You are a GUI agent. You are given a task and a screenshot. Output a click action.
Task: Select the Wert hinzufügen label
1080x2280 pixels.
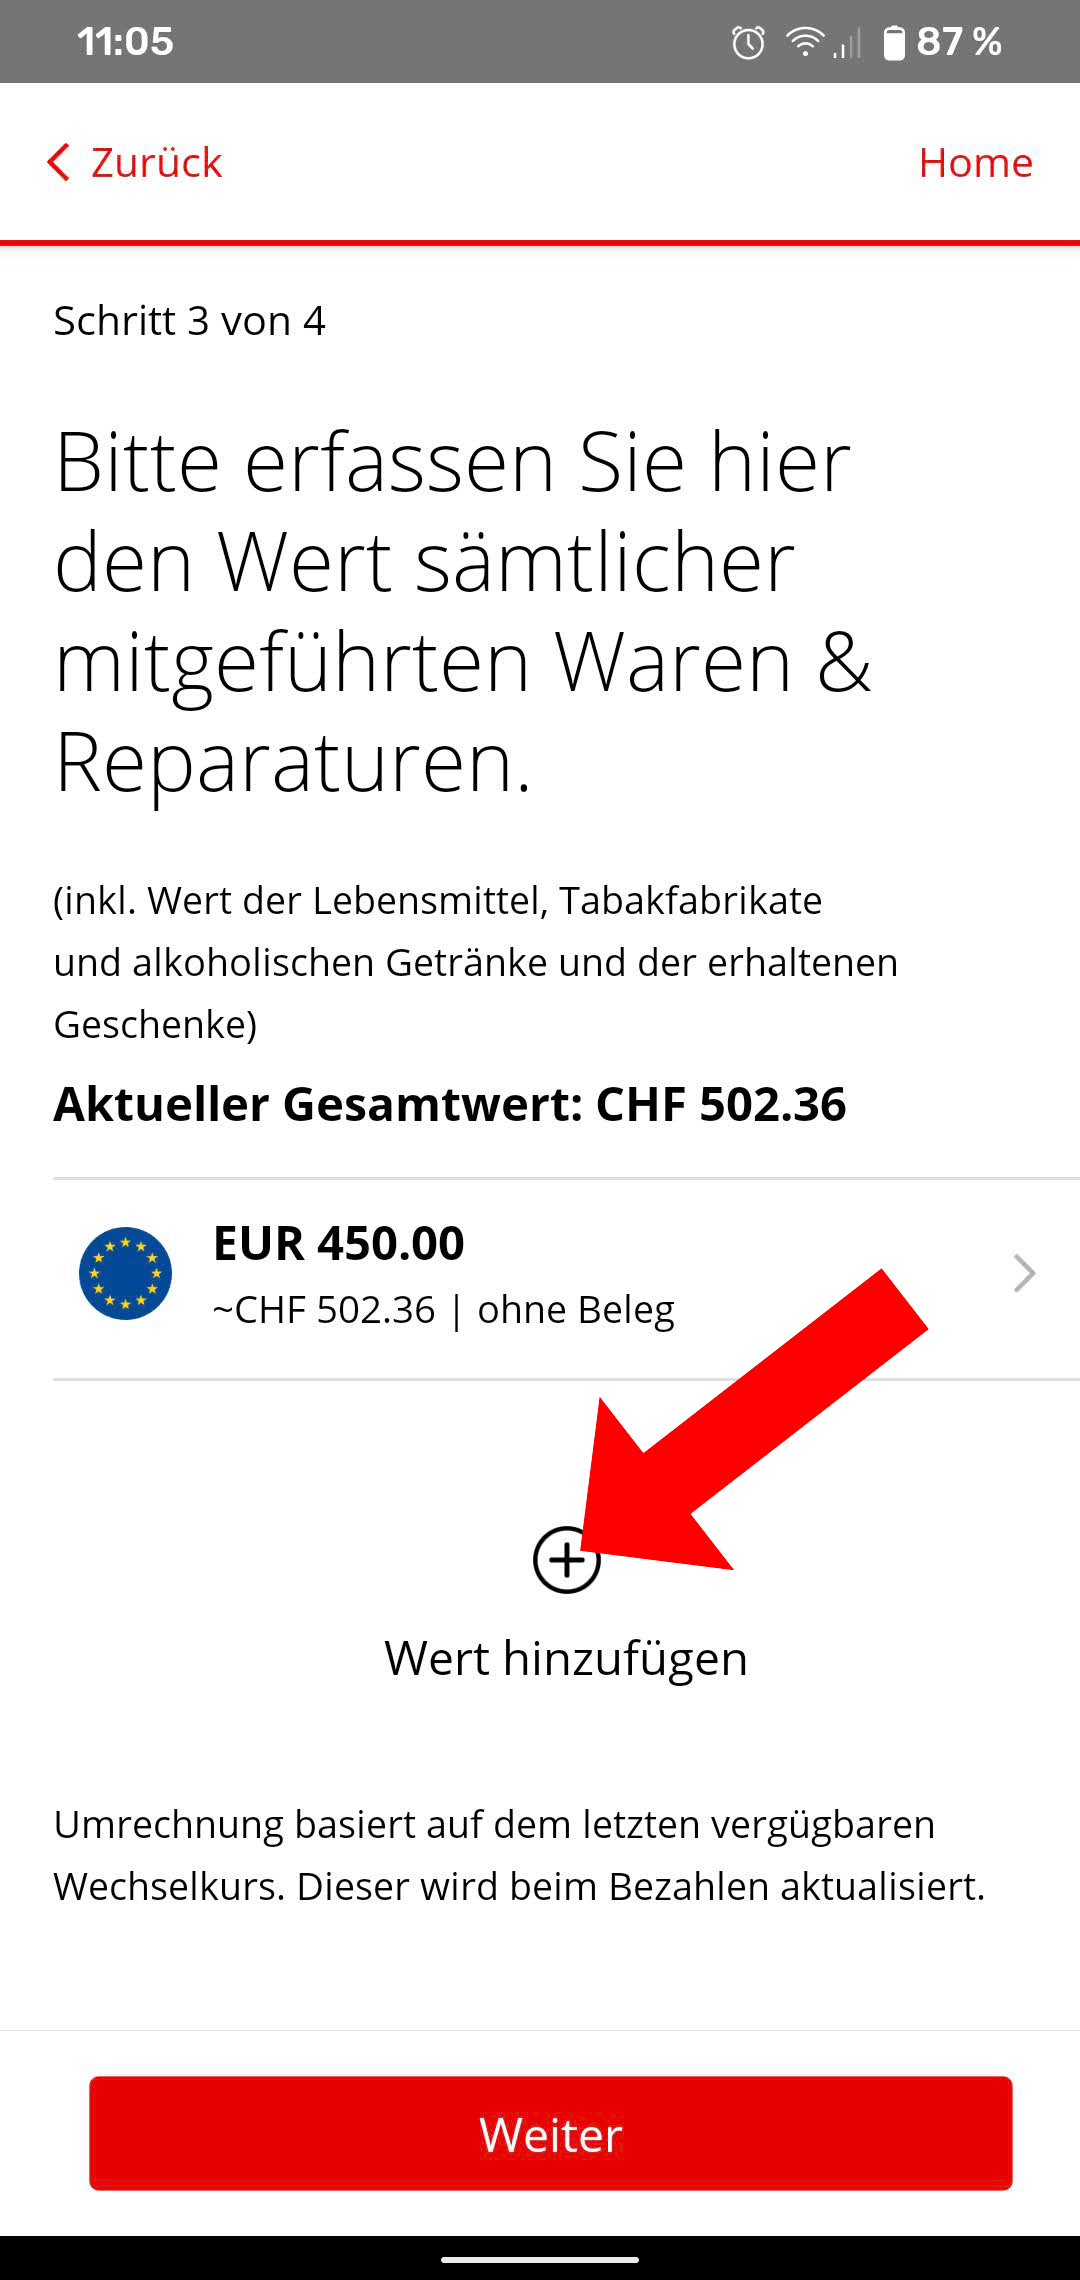(566, 1658)
